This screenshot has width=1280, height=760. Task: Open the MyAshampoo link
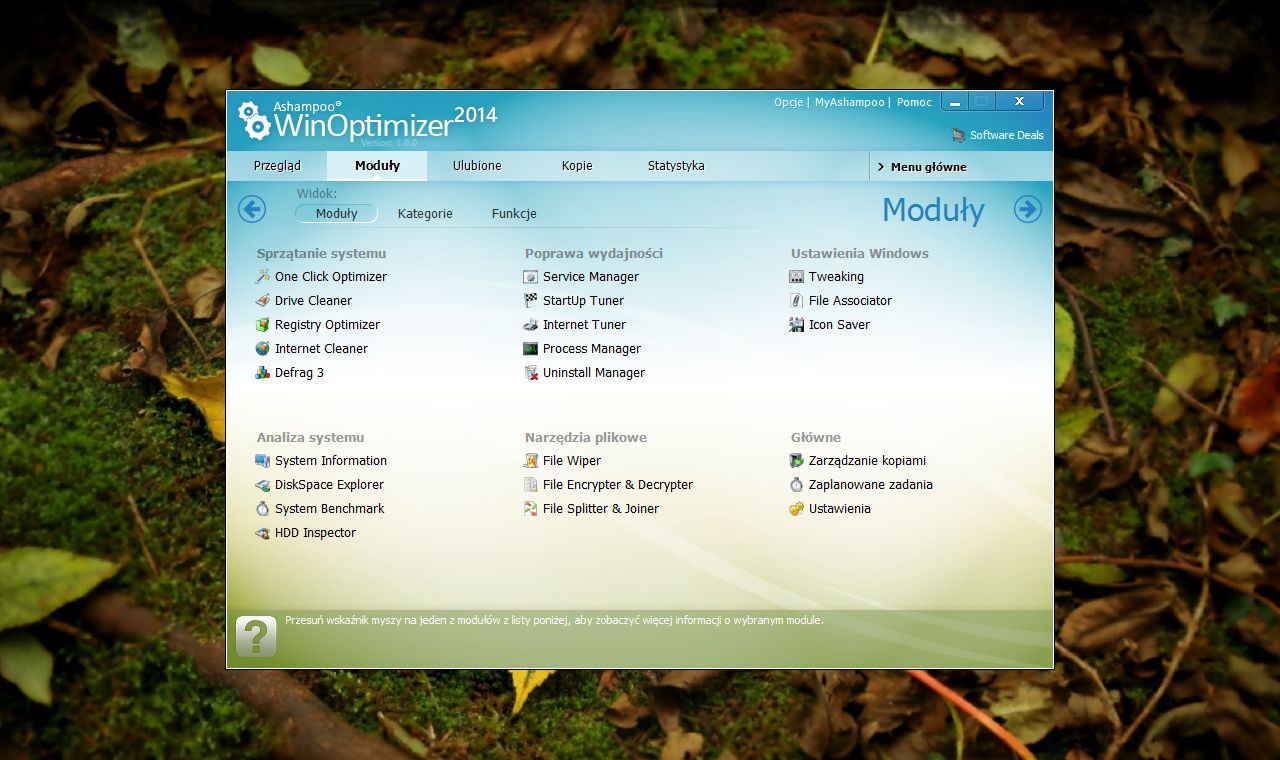pyautogui.click(x=849, y=102)
